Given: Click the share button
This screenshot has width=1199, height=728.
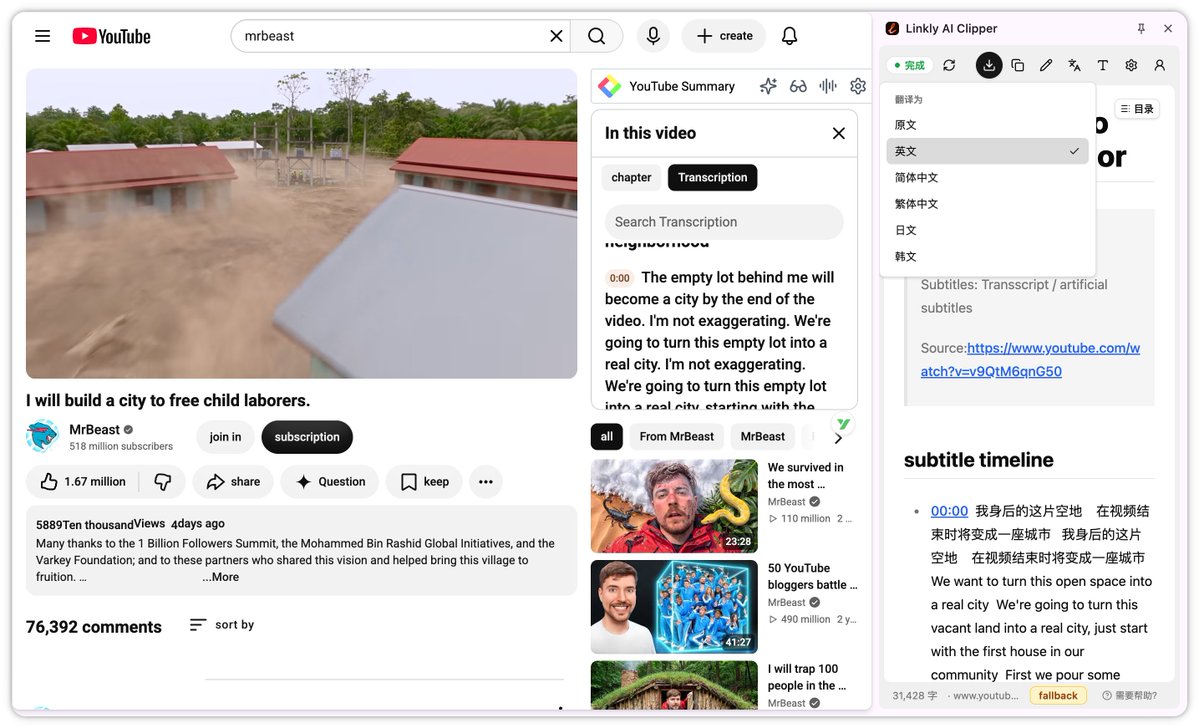Looking at the screenshot, I should click(233, 482).
